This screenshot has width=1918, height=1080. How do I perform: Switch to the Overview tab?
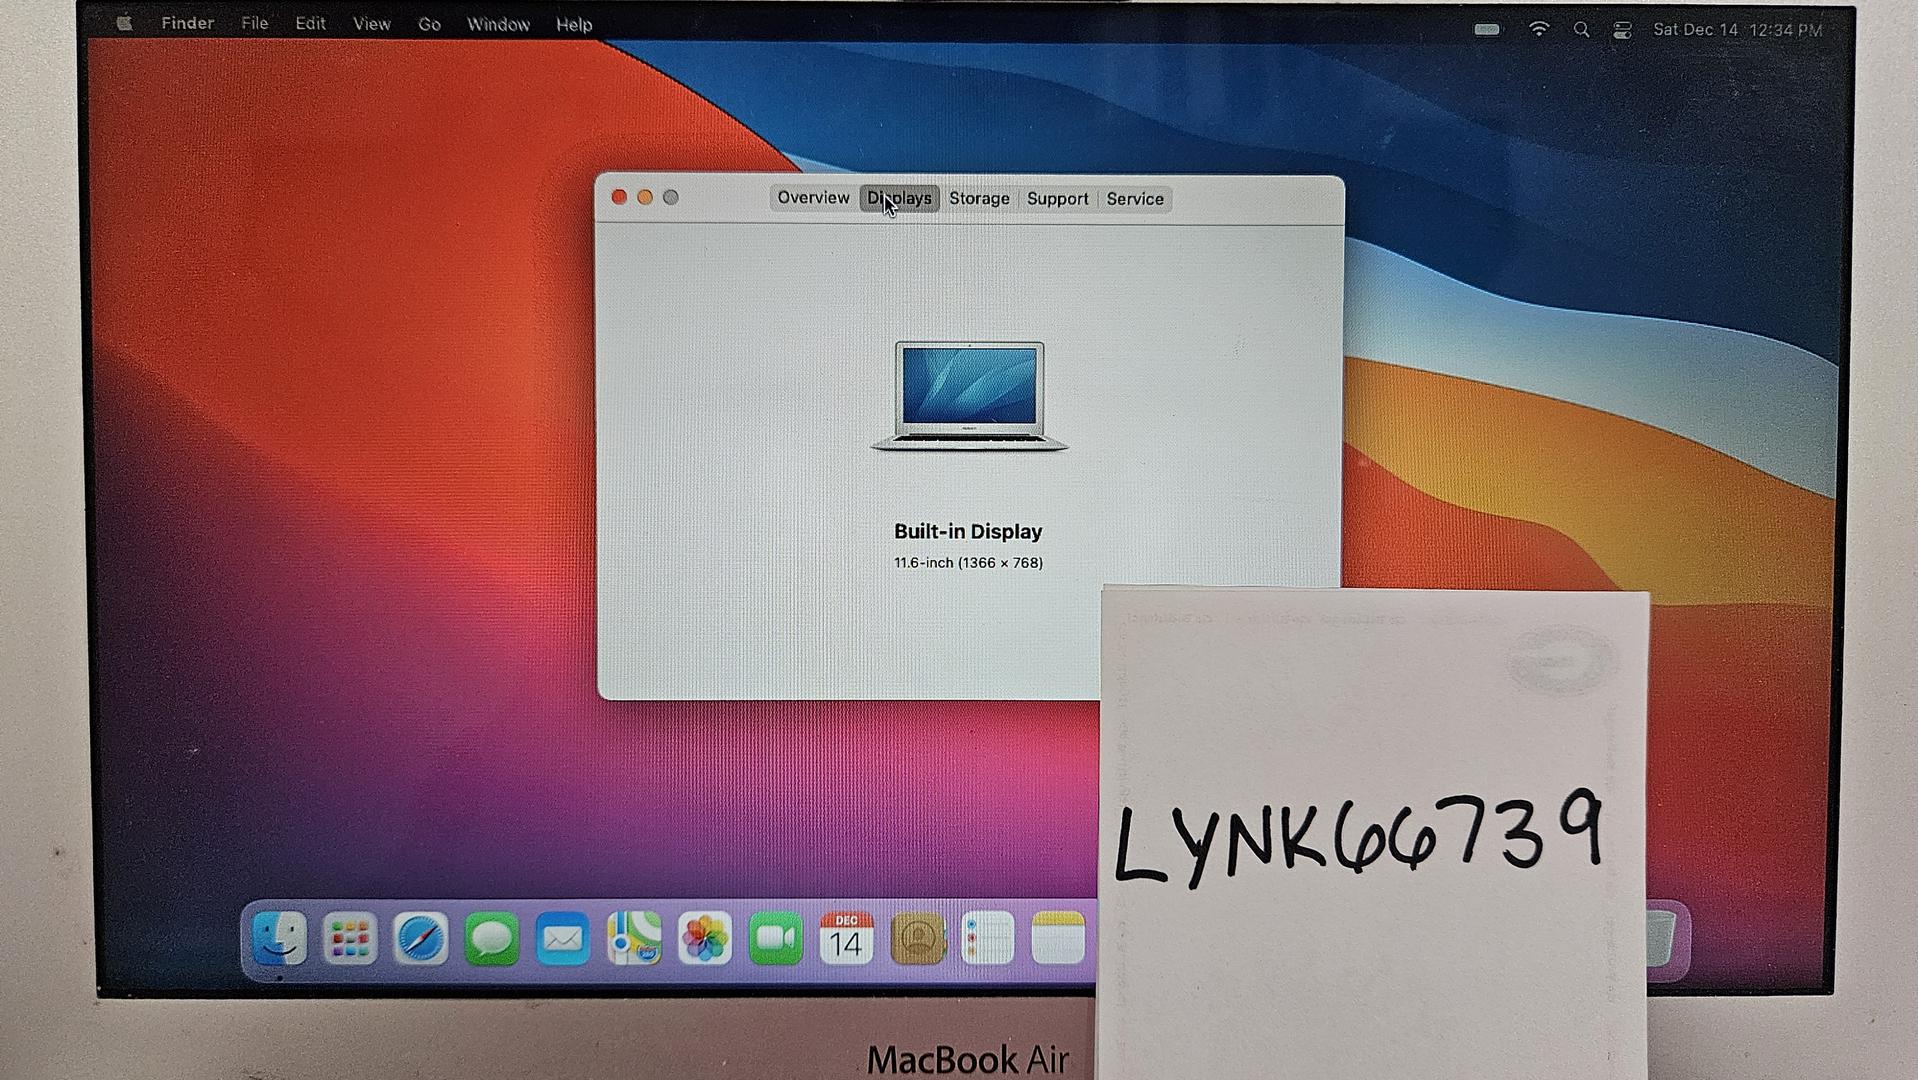[813, 198]
